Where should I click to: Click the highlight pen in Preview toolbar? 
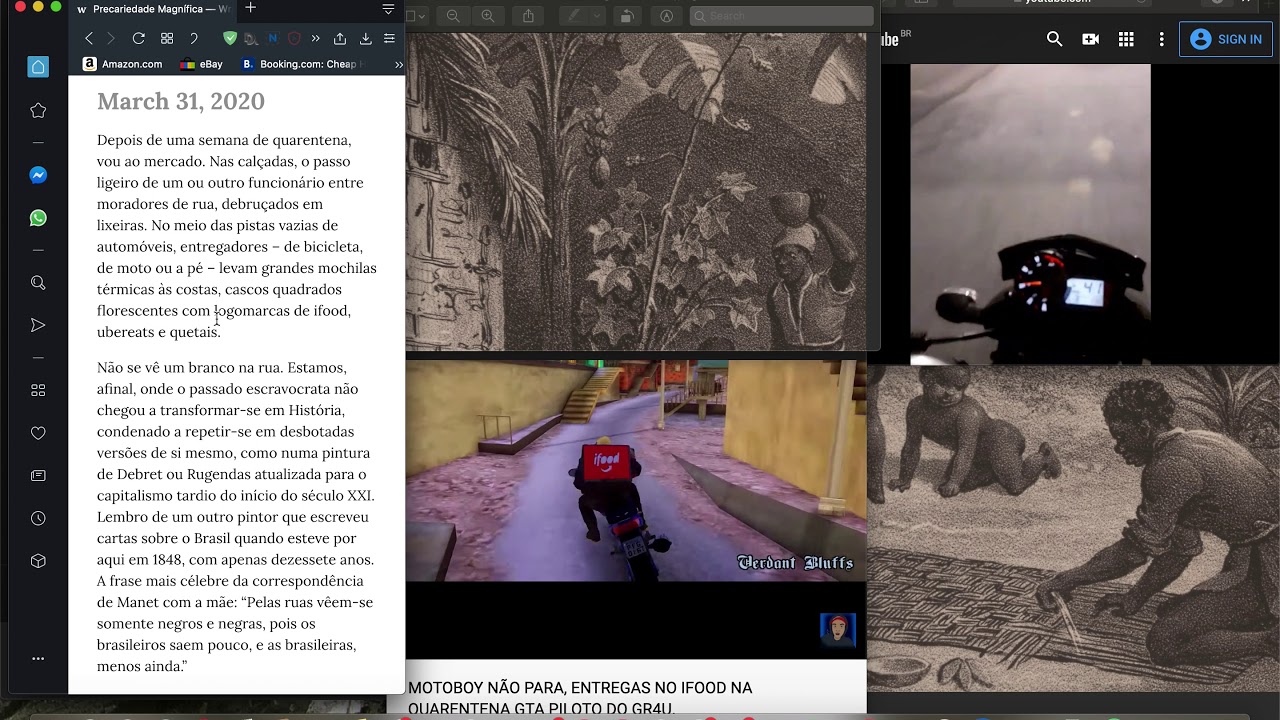point(574,16)
